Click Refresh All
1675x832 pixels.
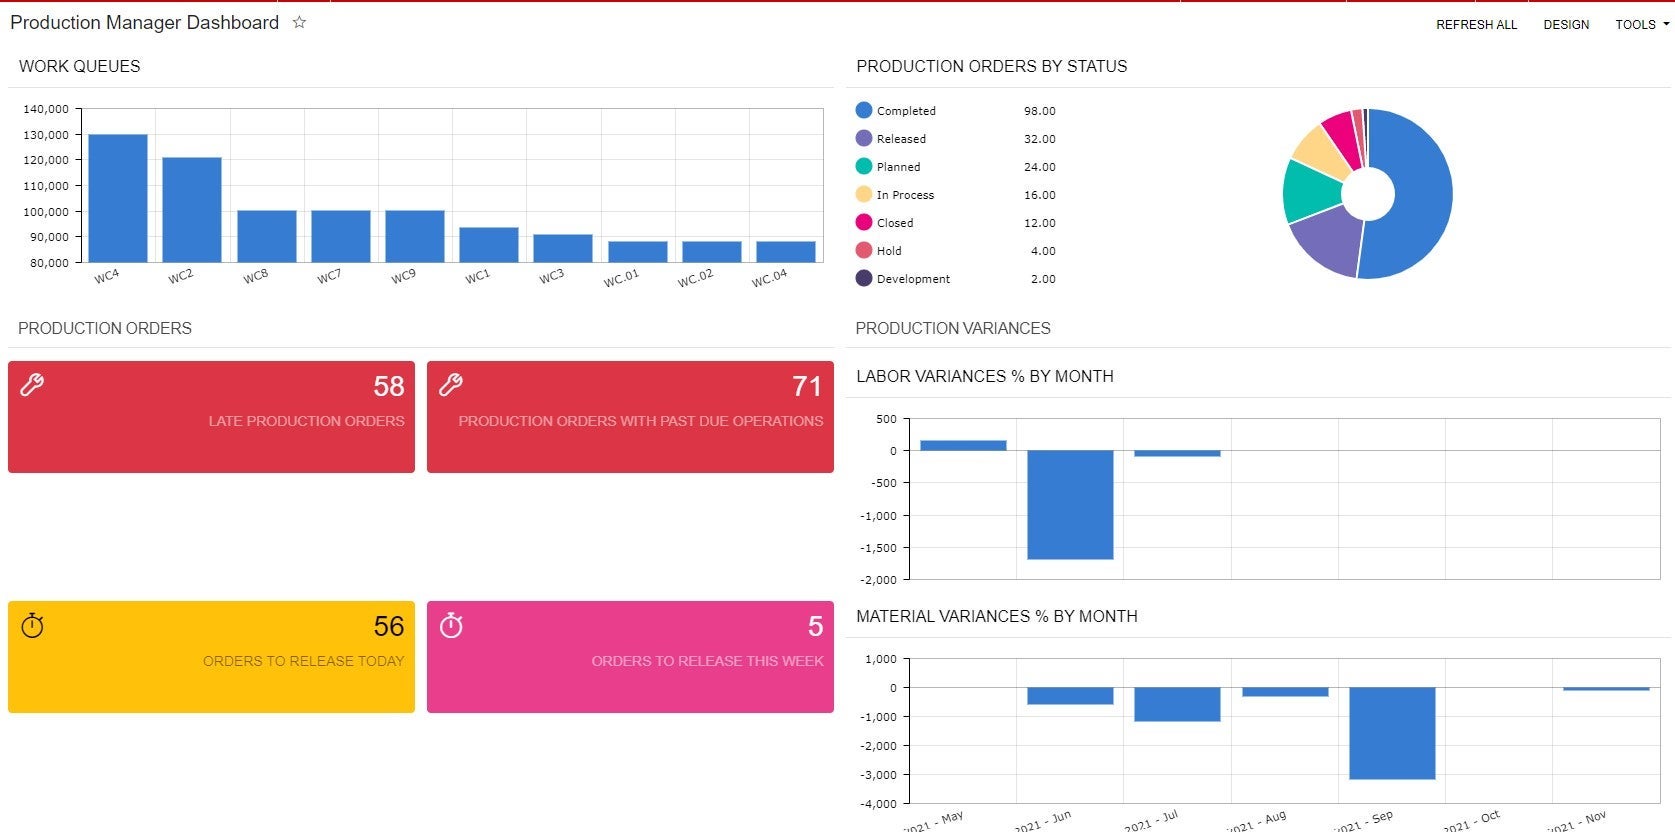[1476, 24]
